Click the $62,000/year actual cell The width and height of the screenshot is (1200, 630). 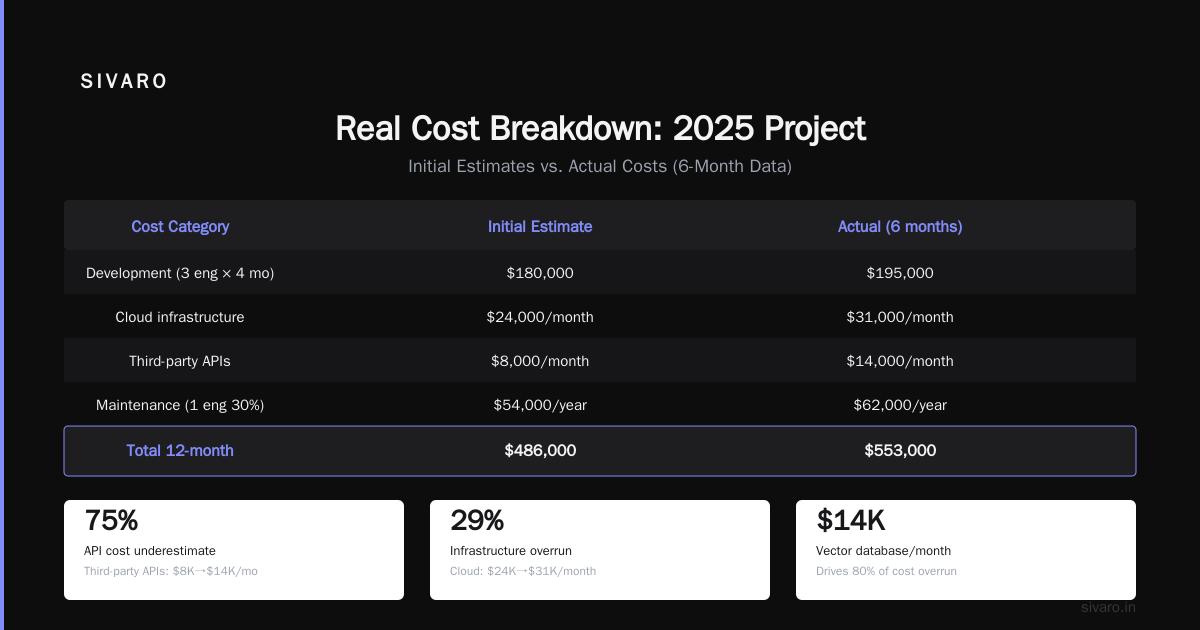[900, 405]
